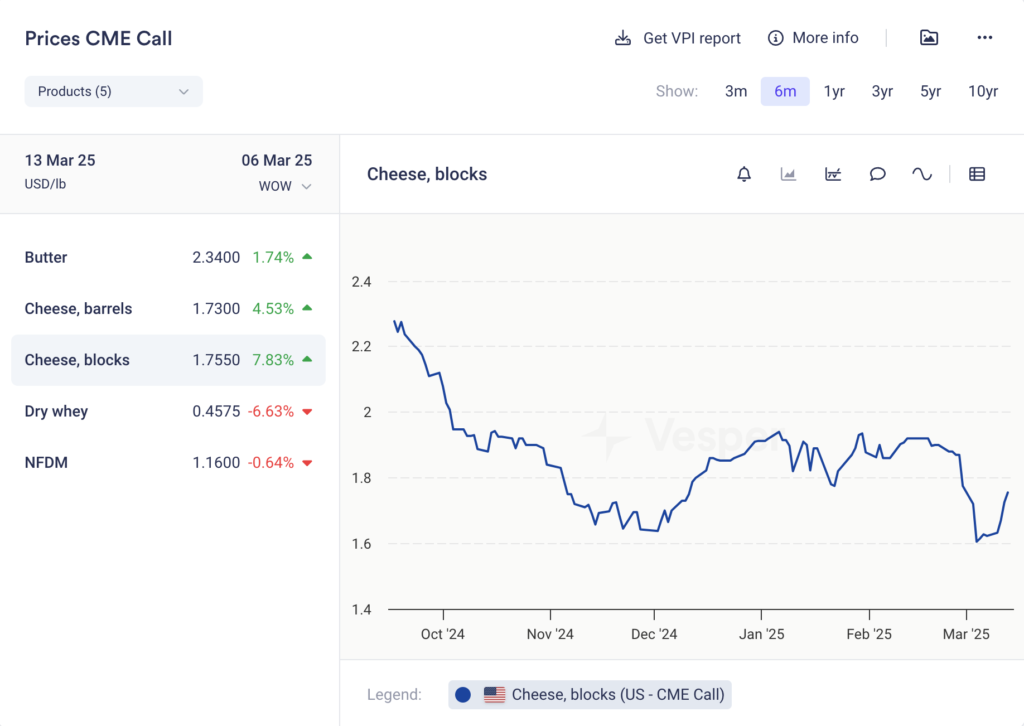This screenshot has width=1024, height=726.
Task: Click the More info link
Action: tap(813, 38)
